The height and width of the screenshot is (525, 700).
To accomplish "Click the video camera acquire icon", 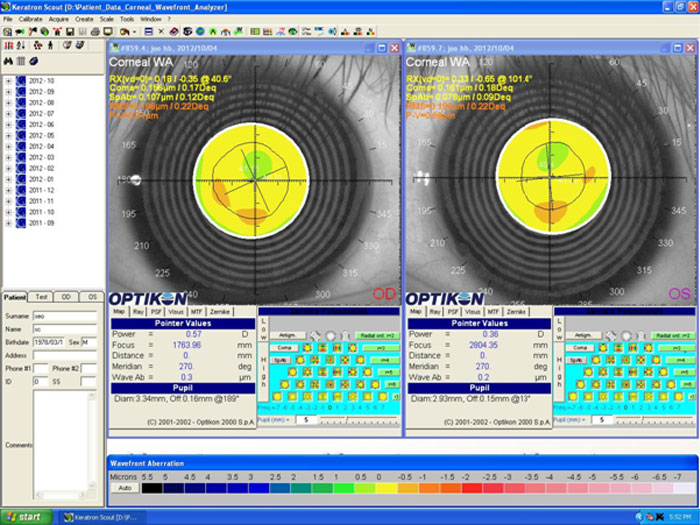I will coord(20,32).
